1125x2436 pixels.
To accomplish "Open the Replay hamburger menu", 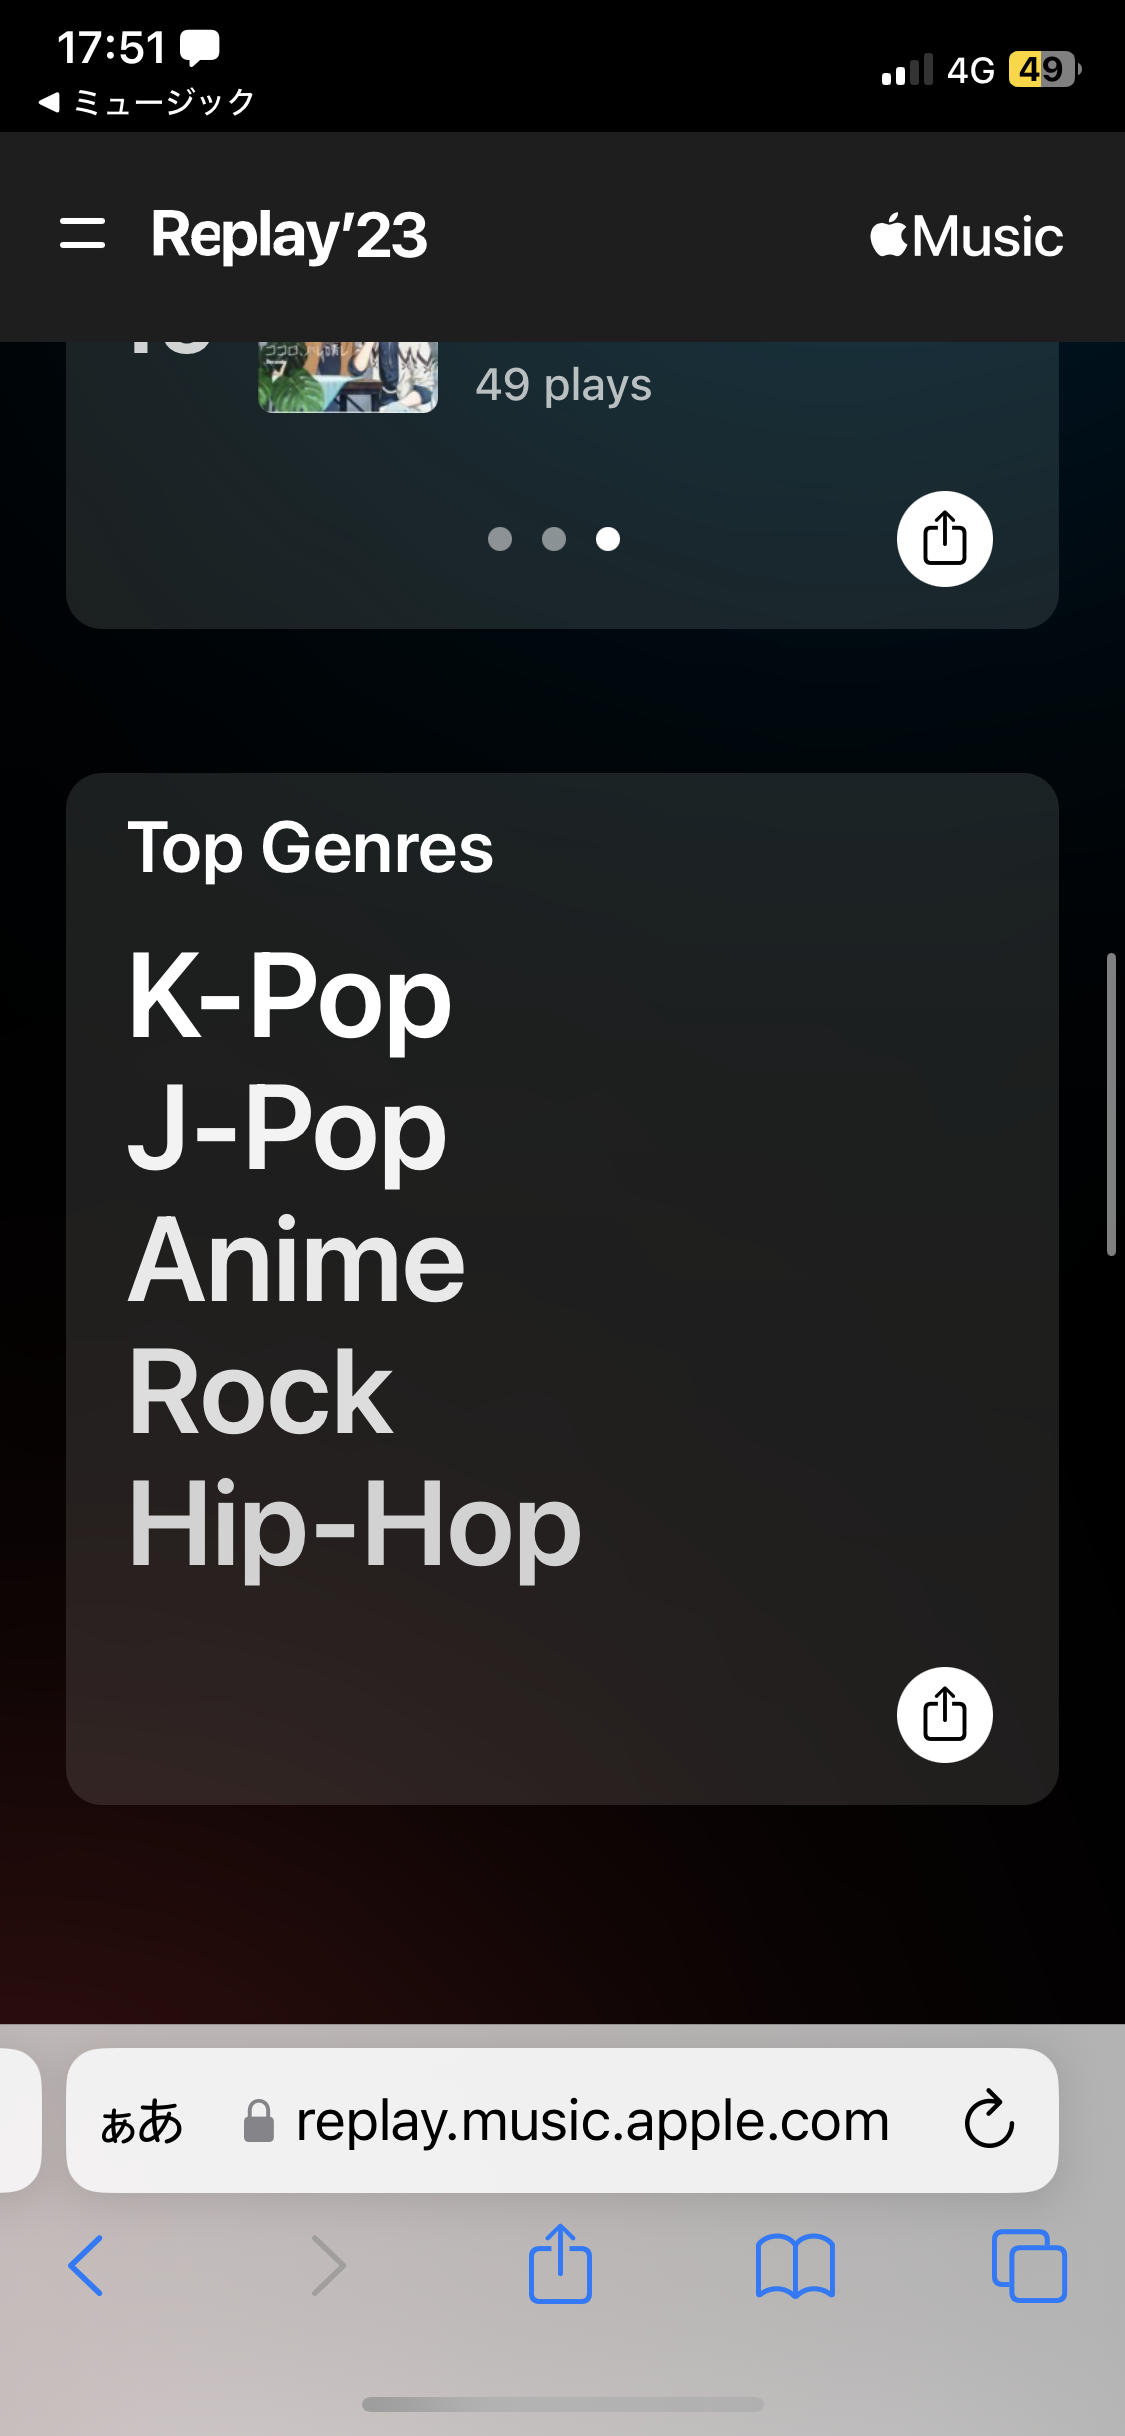I will pos(82,233).
